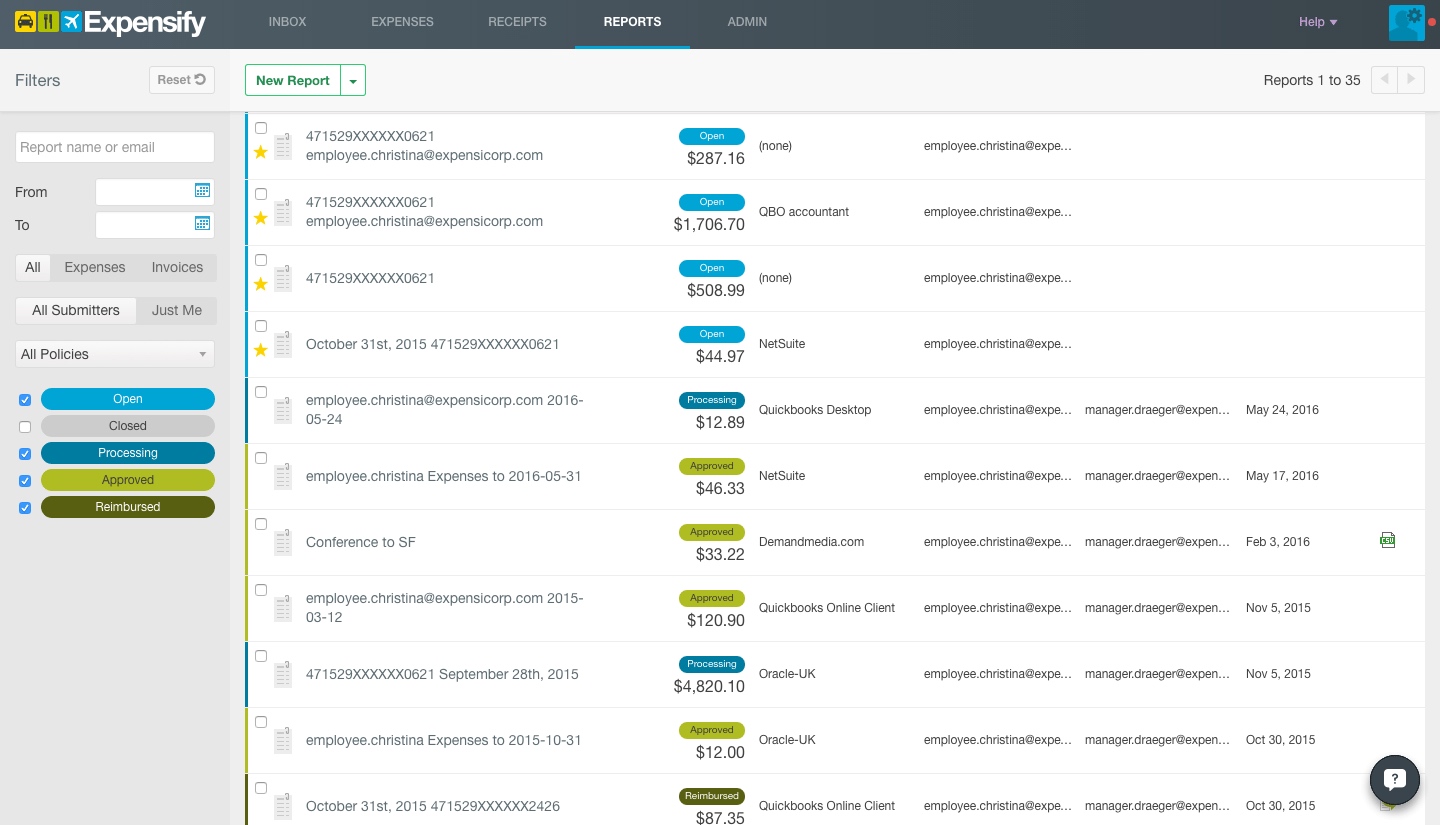Click the Expensify logo
The height and width of the screenshot is (825, 1440).
[110, 23]
